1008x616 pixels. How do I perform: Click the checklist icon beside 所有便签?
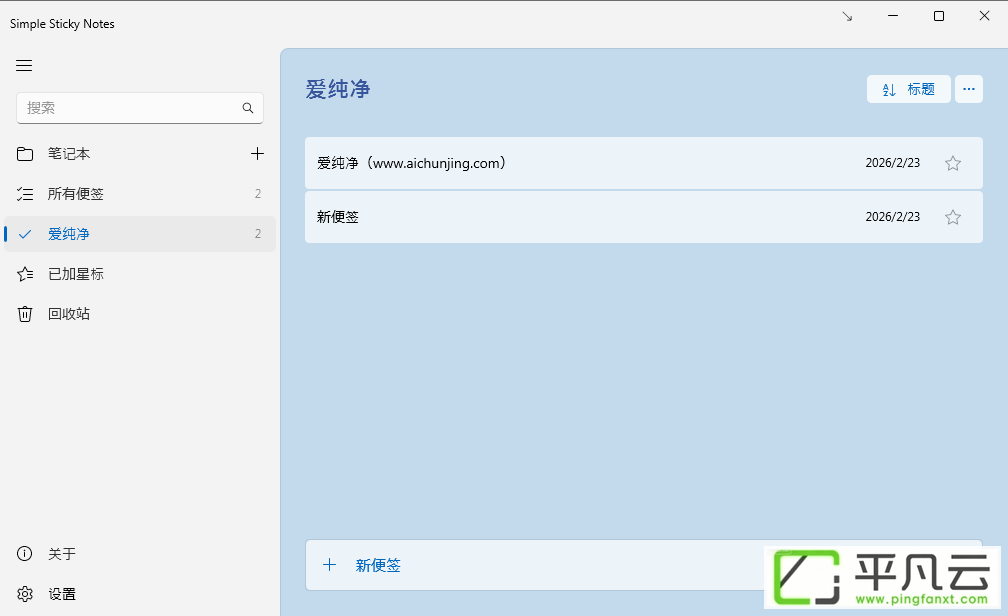pyautogui.click(x=25, y=194)
